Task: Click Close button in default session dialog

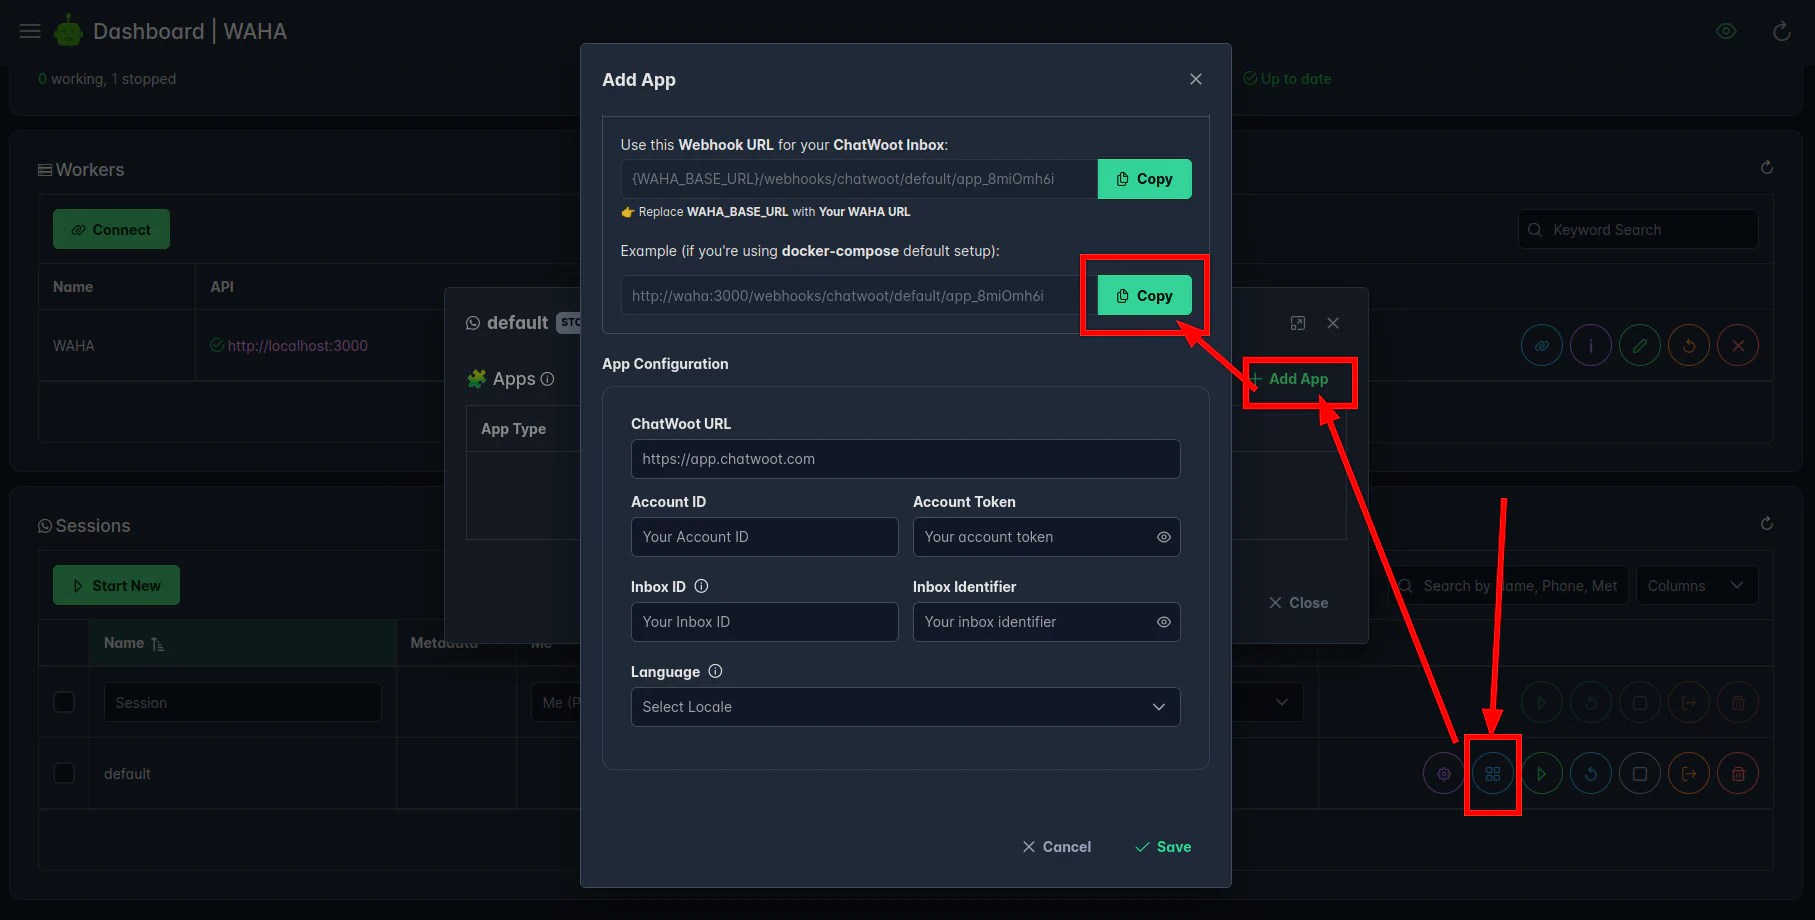Action: pos(1298,603)
